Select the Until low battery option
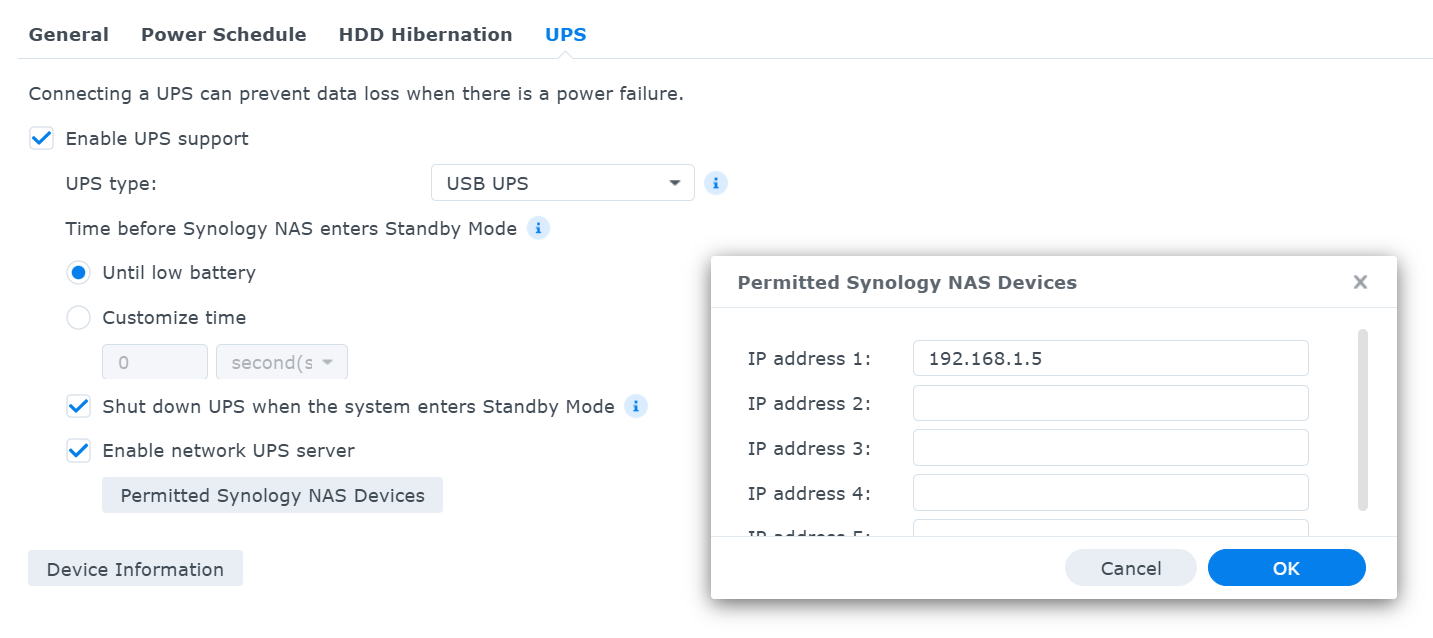The height and width of the screenshot is (638, 1433). coord(78,272)
